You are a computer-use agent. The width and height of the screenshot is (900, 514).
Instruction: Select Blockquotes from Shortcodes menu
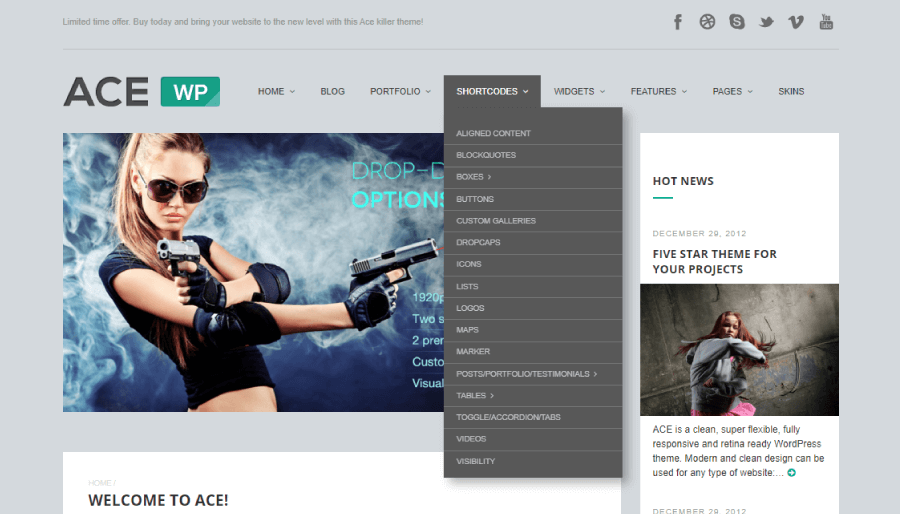click(486, 155)
